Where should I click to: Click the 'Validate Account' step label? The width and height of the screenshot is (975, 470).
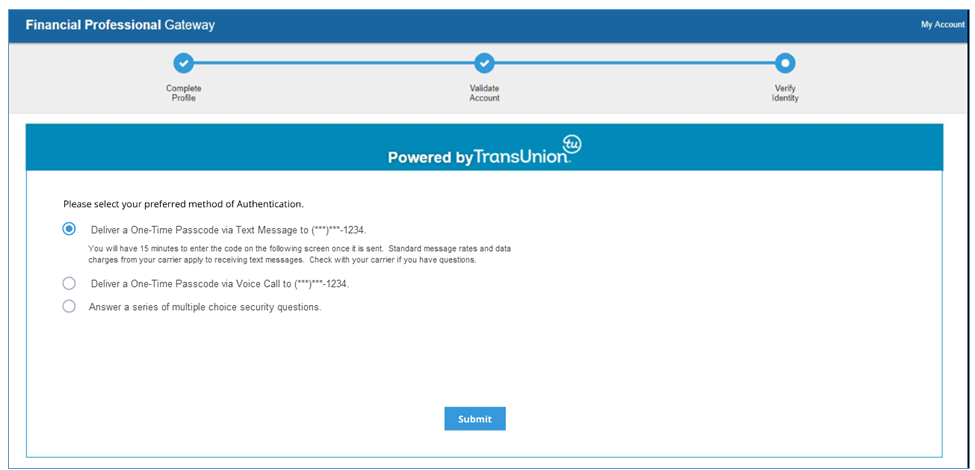coord(484,93)
